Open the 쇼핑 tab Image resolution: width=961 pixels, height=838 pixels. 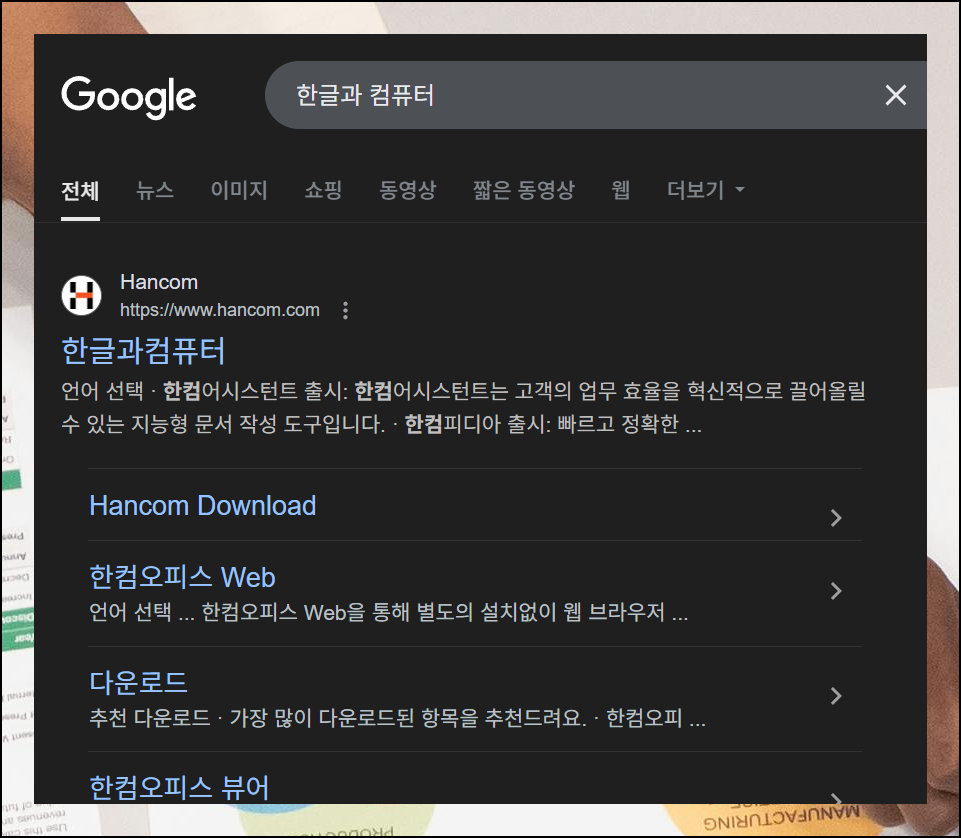click(324, 190)
